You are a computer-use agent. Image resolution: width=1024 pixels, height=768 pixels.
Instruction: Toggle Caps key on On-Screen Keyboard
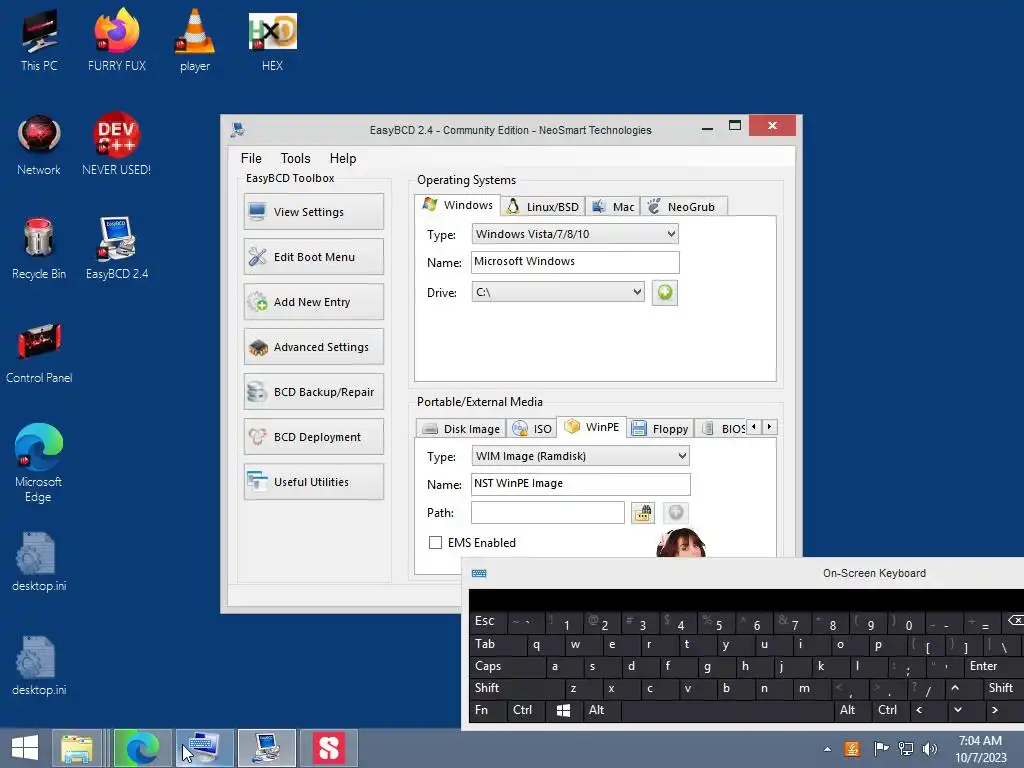pos(507,666)
